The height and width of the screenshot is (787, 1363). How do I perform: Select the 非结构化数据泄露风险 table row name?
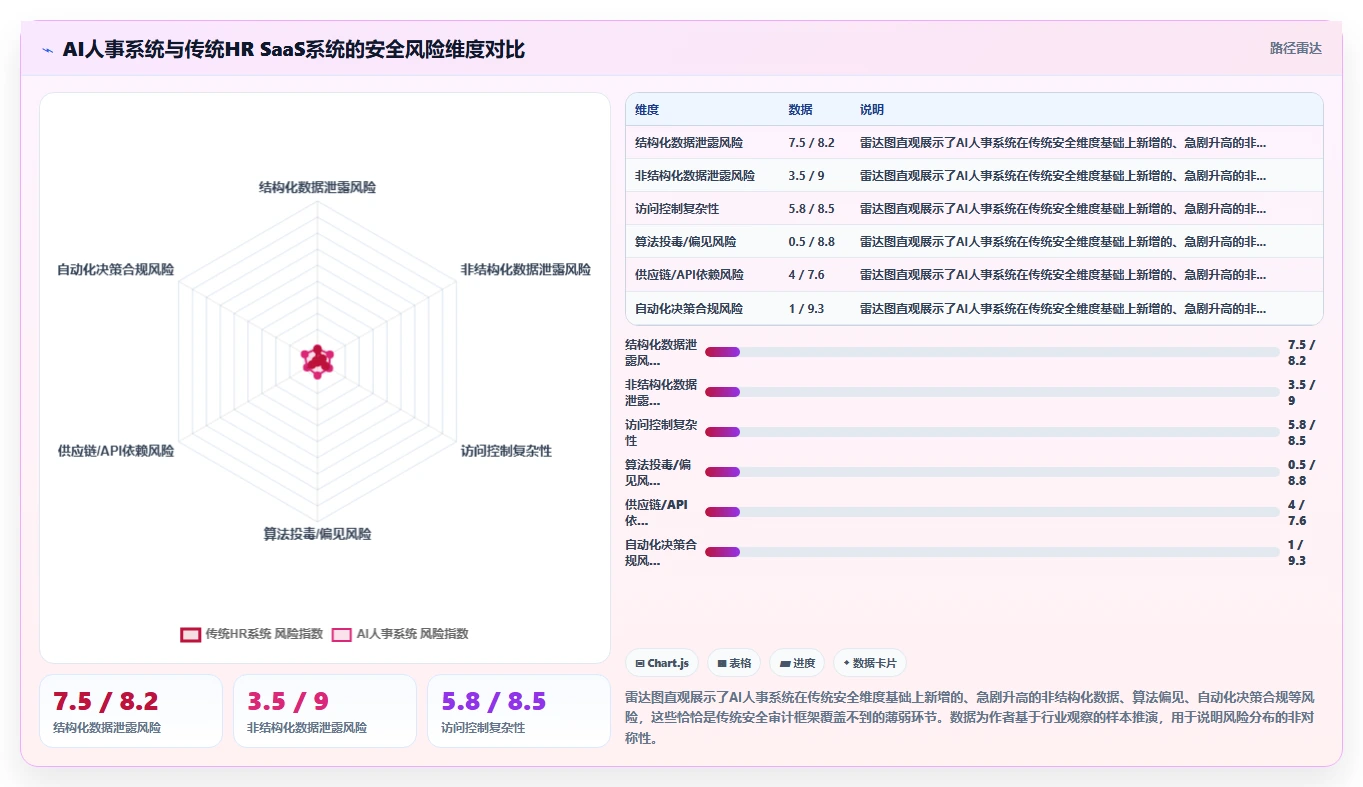[x=695, y=176]
